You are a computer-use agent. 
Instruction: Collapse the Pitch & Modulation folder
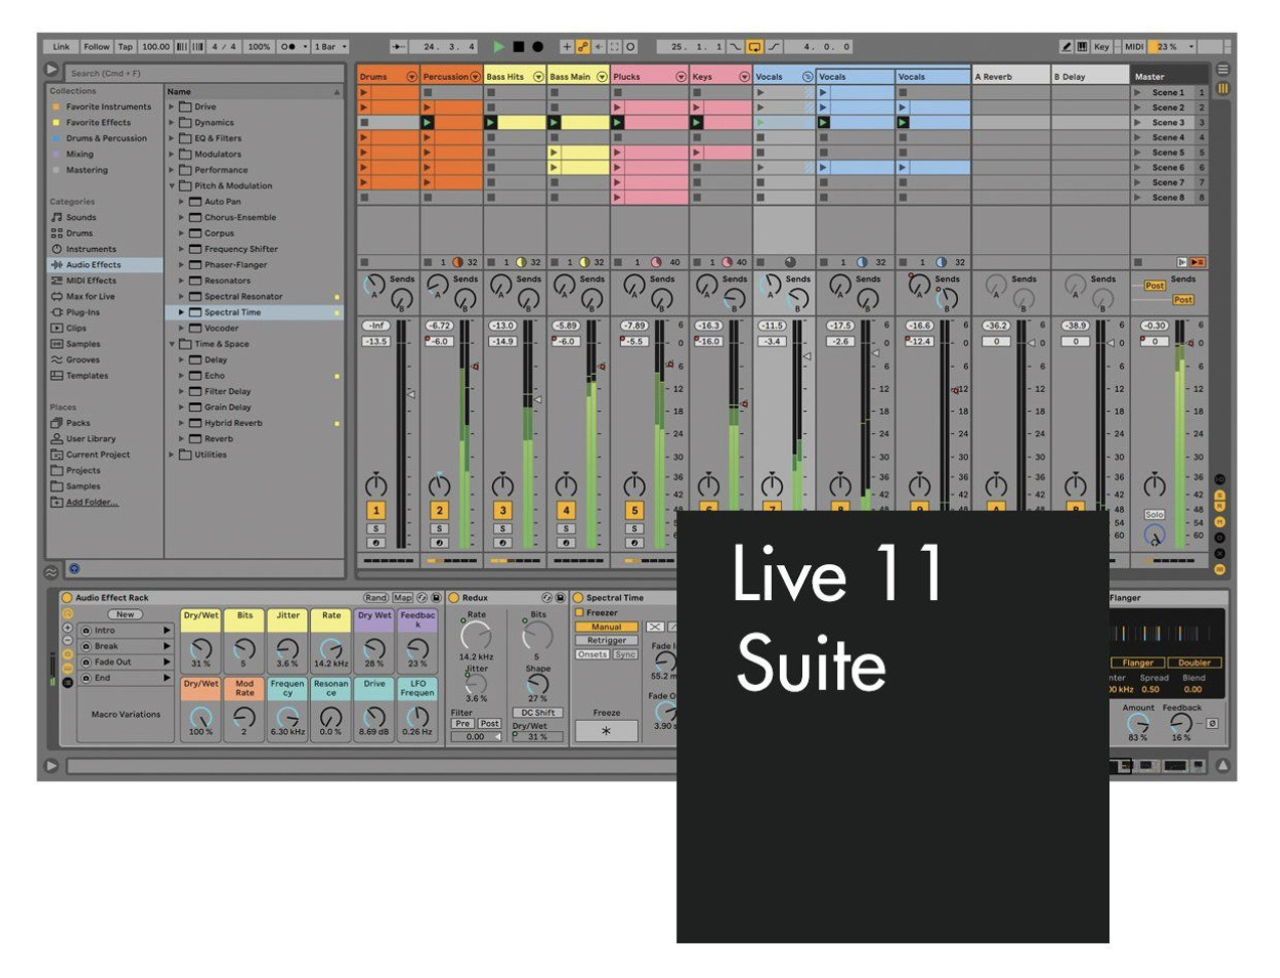pos(171,185)
